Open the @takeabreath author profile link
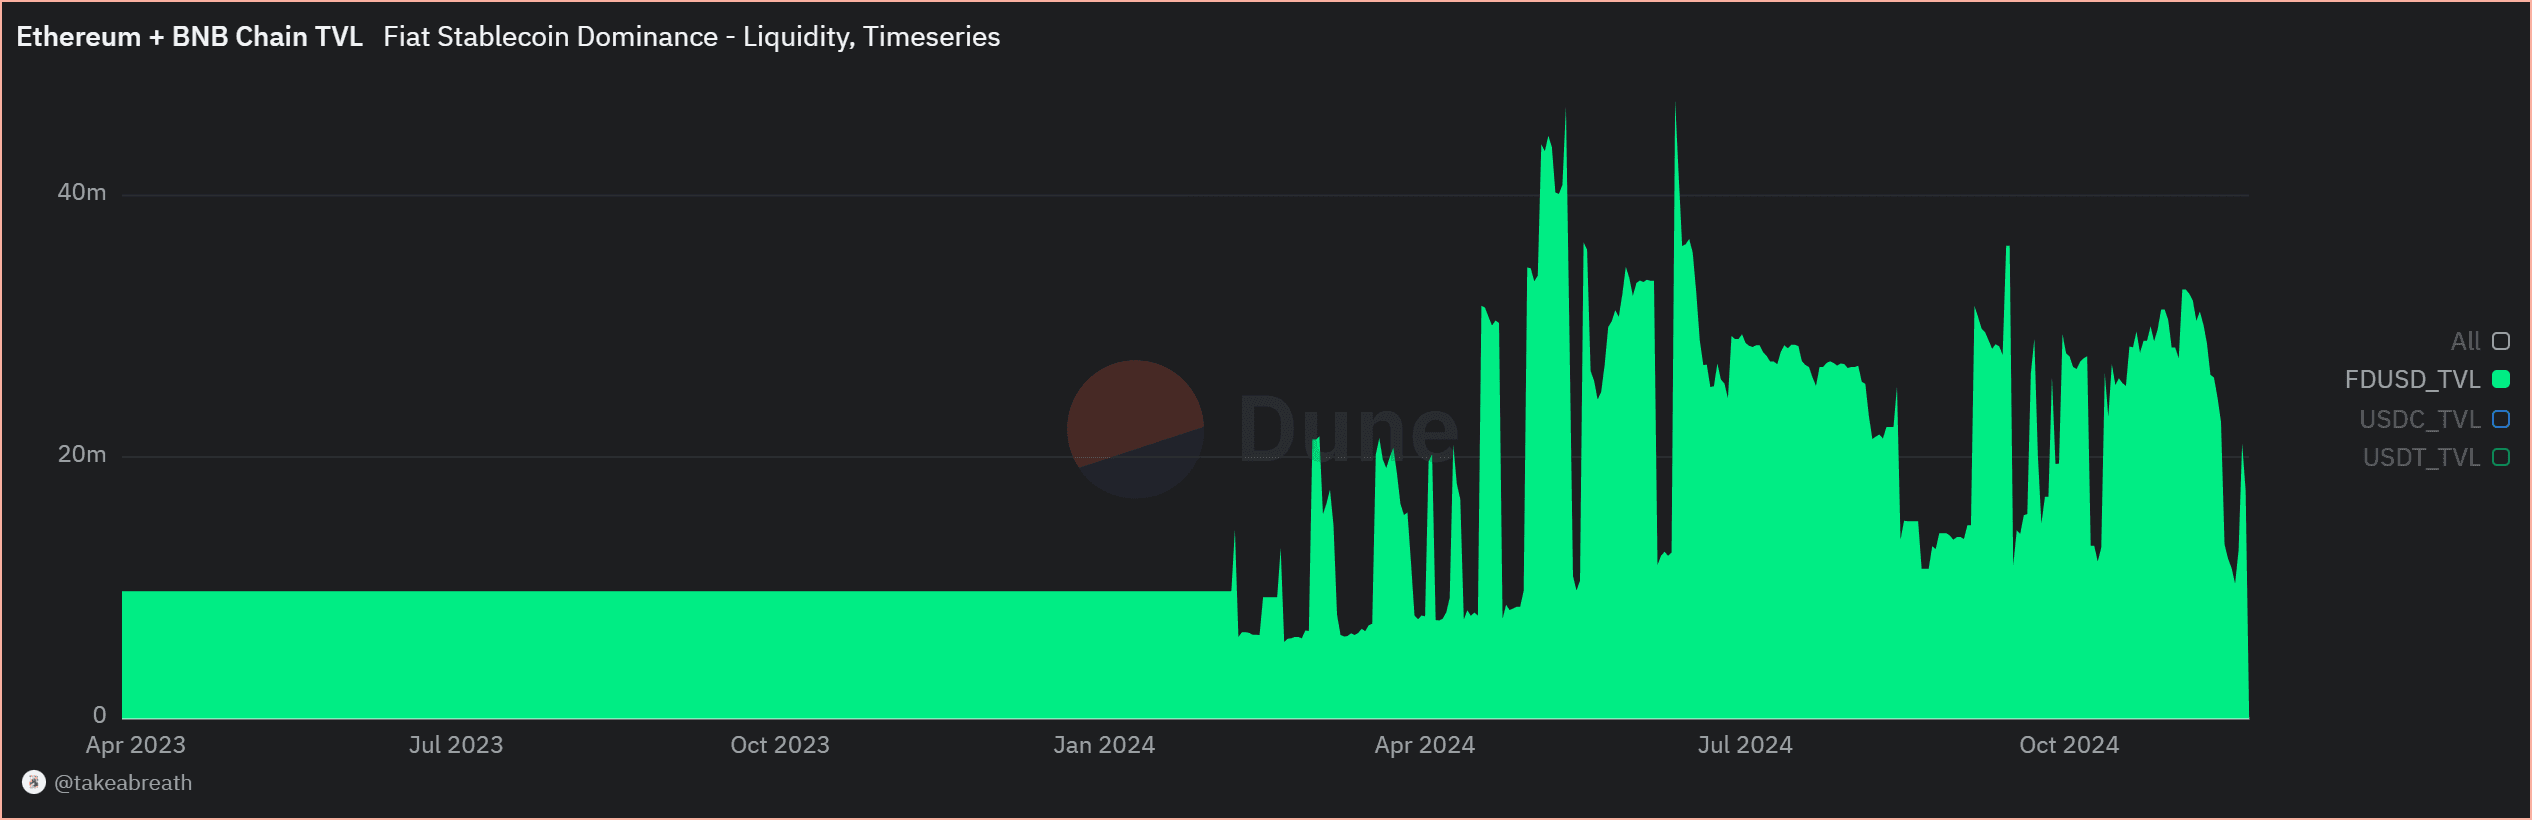 tap(123, 782)
